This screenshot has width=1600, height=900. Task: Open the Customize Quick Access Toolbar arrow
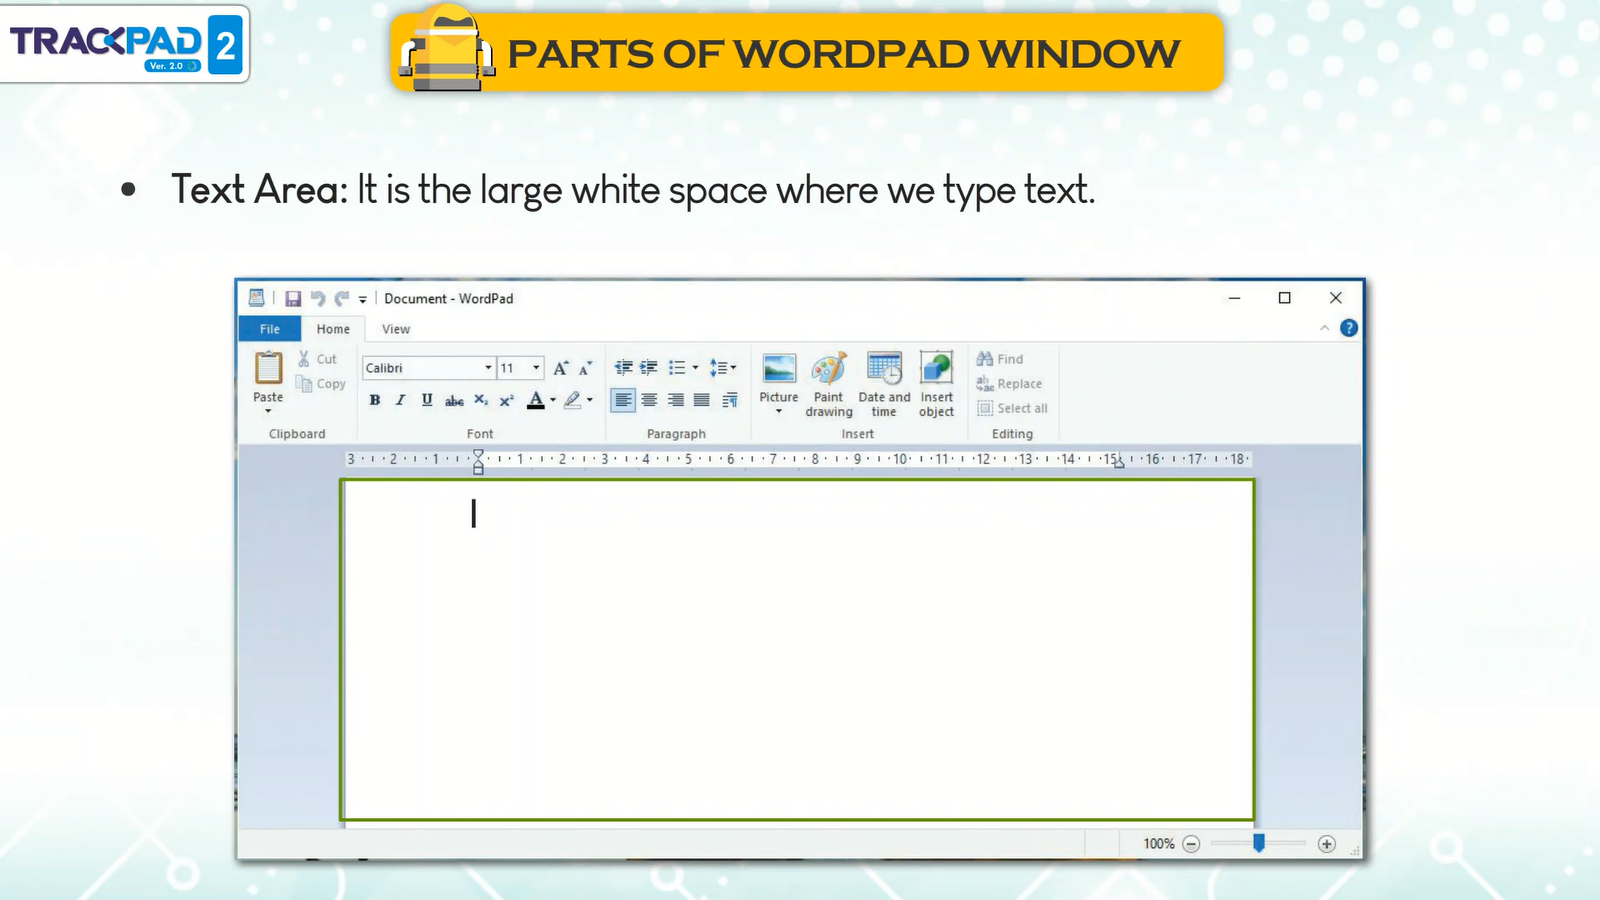point(363,299)
